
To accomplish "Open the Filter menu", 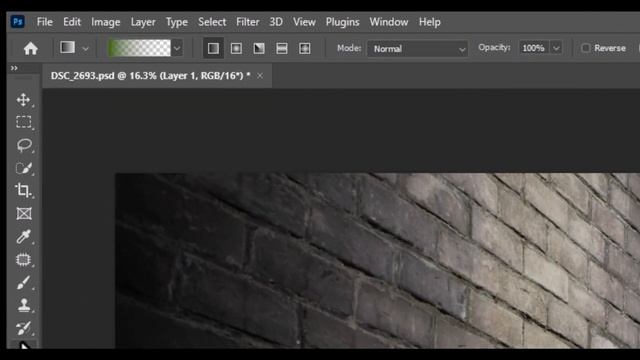I will pos(247,22).
